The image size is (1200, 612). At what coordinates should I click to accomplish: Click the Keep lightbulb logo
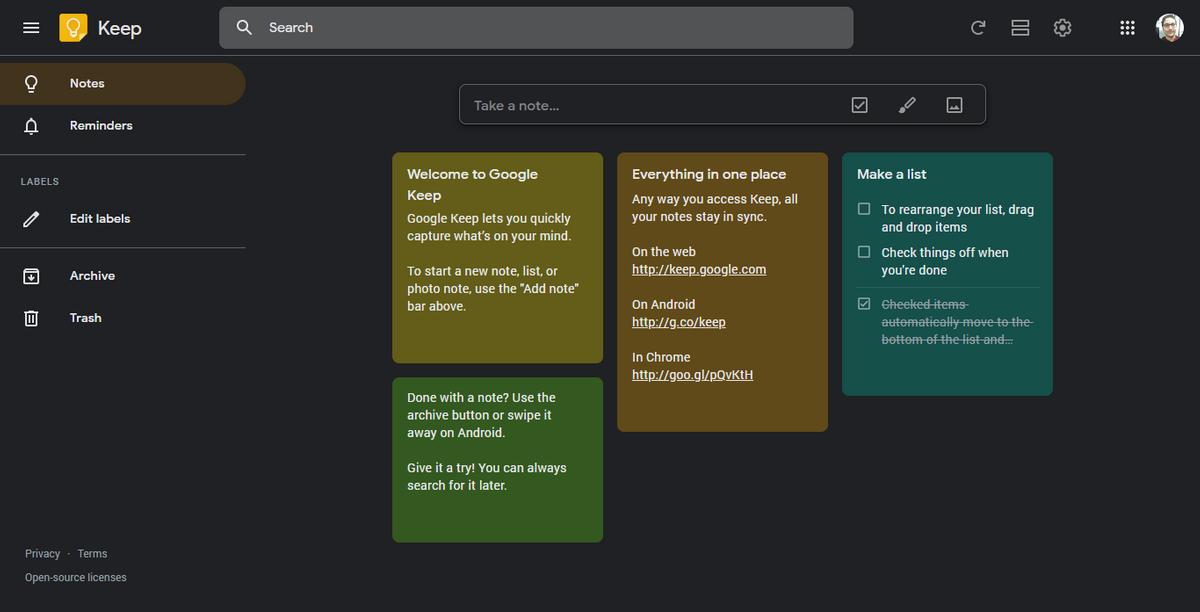point(72,27)
